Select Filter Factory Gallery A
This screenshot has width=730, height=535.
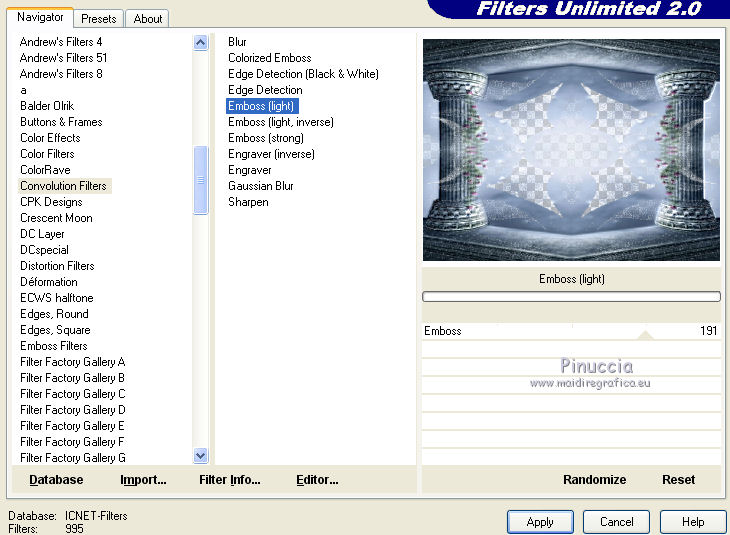73,362
